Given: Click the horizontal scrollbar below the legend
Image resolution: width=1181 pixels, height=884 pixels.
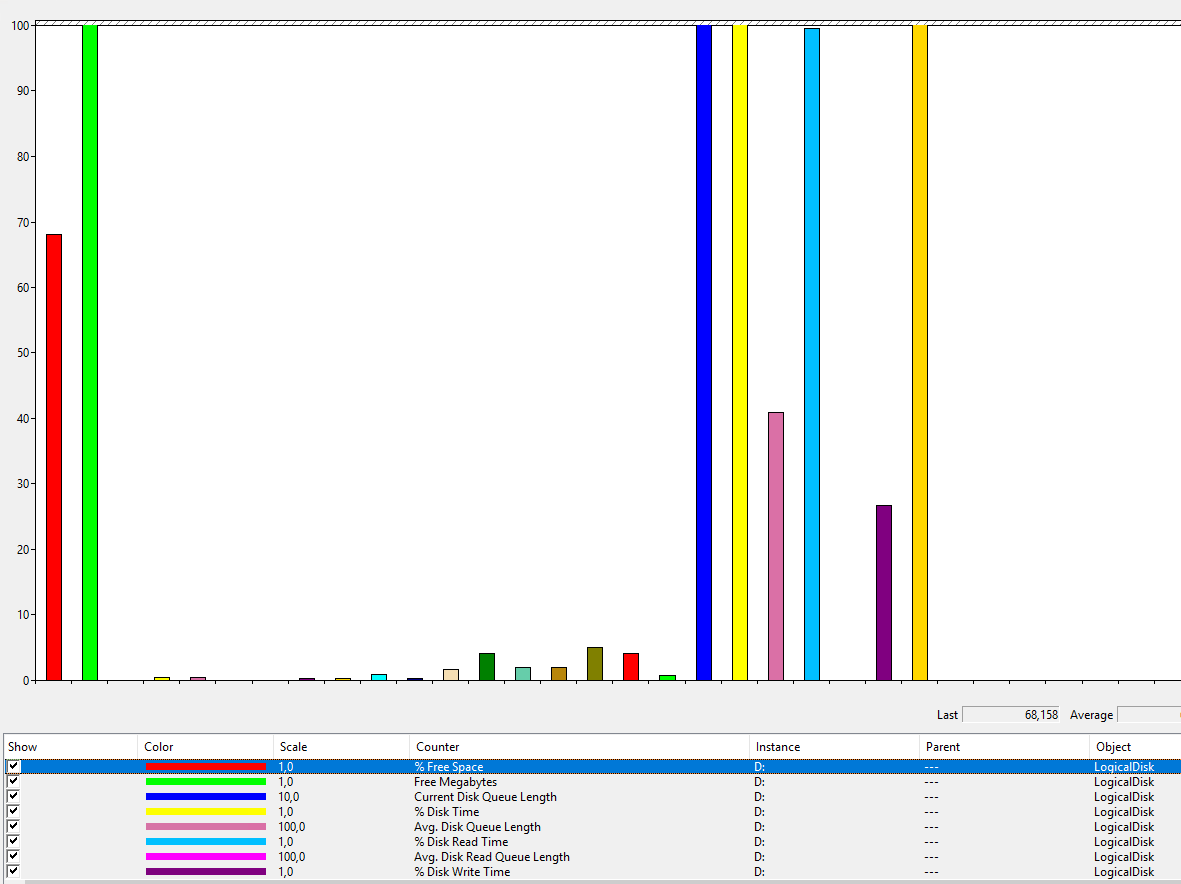Looking at the screenshot, I should point(600,881).
